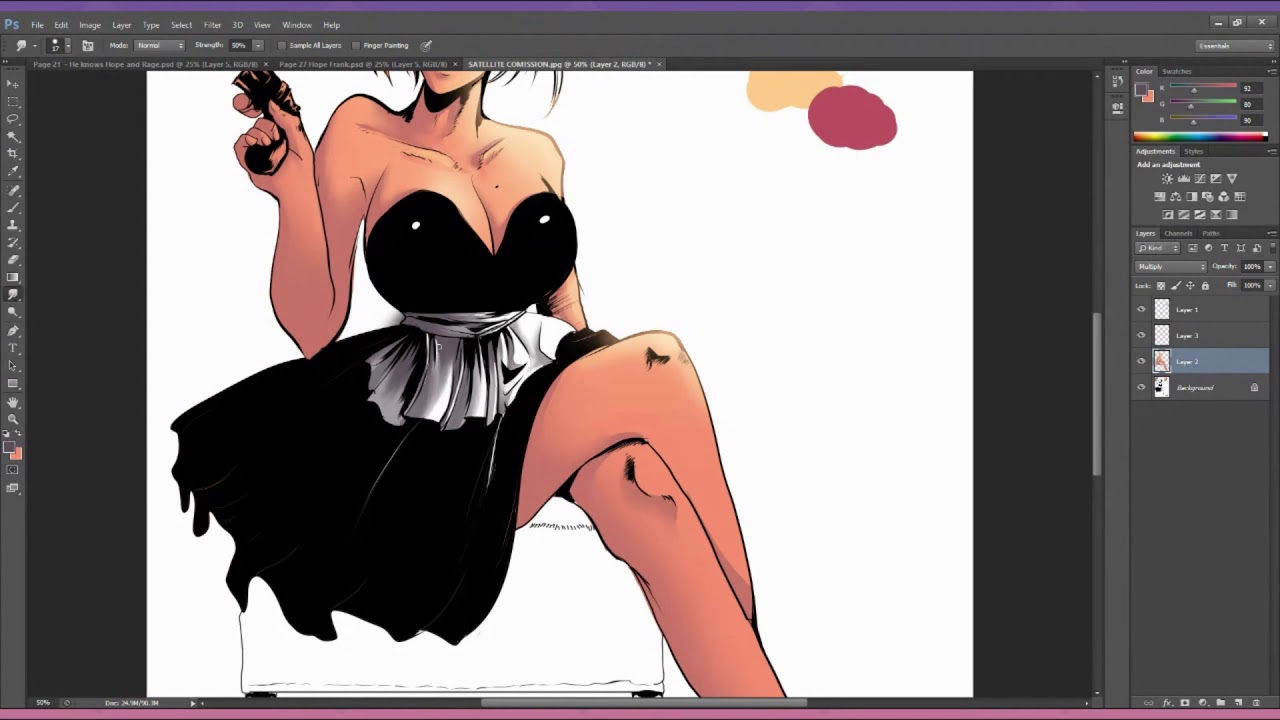Click the color spectrum ramp in Color panel
Image resolution: width=1280 pixels, height=720 pixels.
click(1200, 137)
